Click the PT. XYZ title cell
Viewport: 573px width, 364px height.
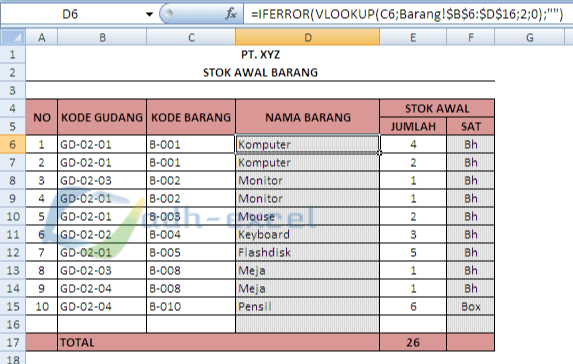(x=260, y=55)
